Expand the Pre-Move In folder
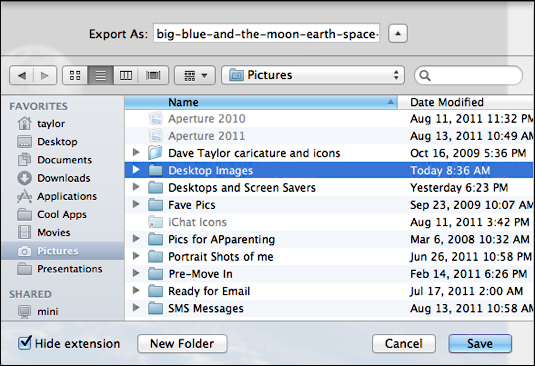 click(x=136, y=273)
